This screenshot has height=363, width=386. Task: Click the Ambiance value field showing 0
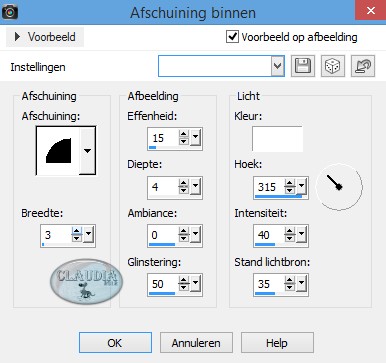tap(163, 235)
